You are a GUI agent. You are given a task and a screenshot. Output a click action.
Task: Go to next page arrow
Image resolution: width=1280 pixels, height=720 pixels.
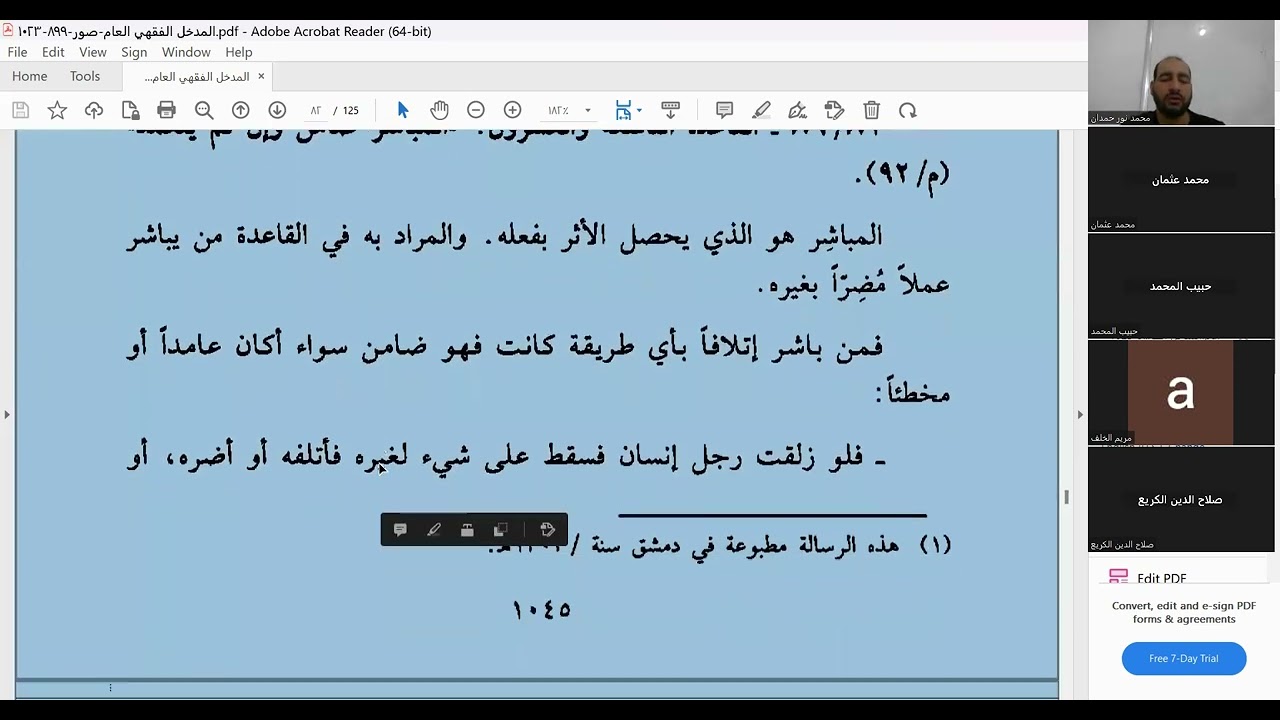pyautogui.click(x=277, y=110)
